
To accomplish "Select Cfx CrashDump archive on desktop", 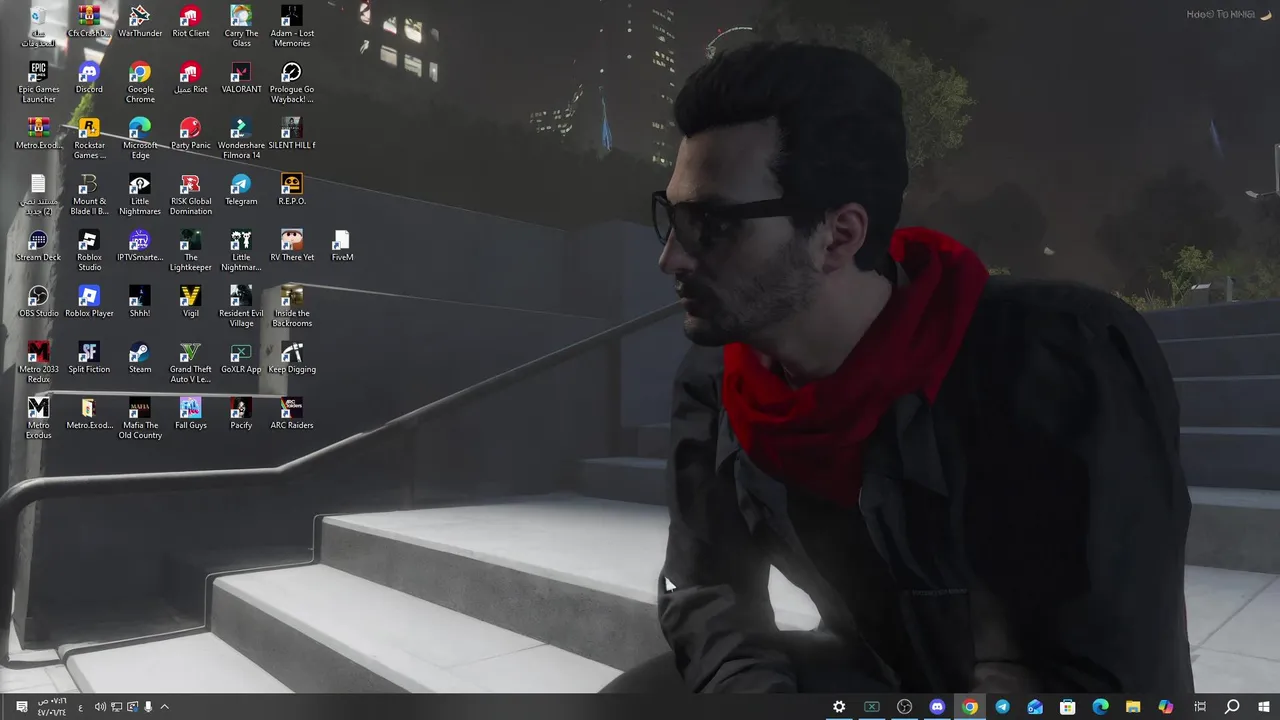I will (89, 22).
